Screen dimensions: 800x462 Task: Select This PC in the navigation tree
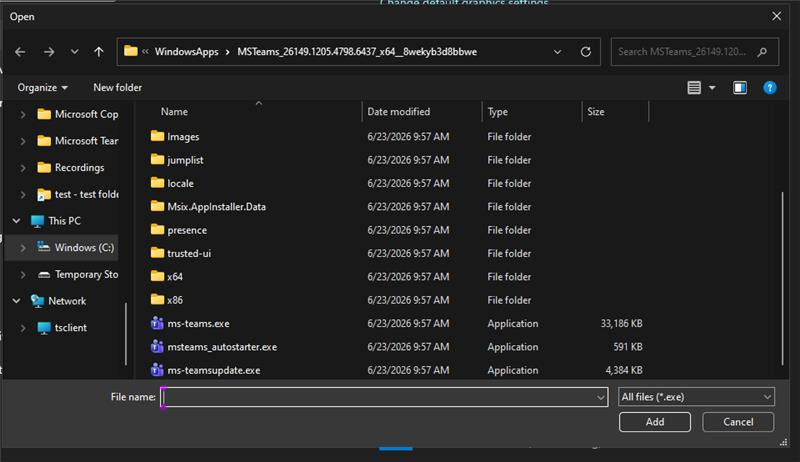pyautogui.click(x=64, y=221)
